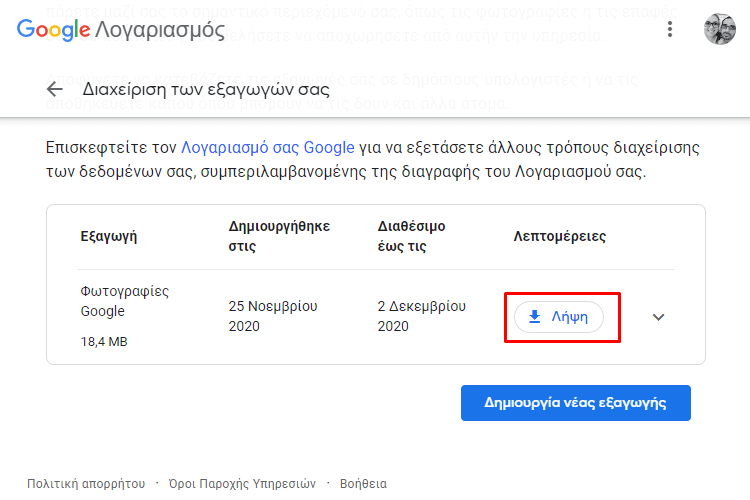Click Δημιουργία νέας εξαγωγής button
Image resolution: width=750 pixels, height=500 pixels.
point(575,403)
